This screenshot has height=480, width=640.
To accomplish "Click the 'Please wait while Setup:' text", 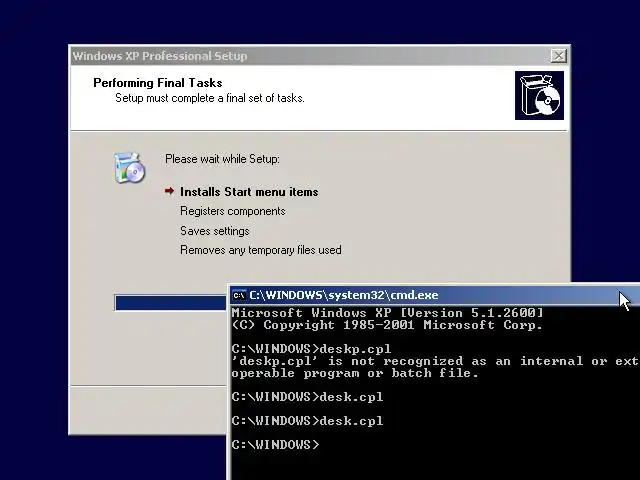I will 222,159.
